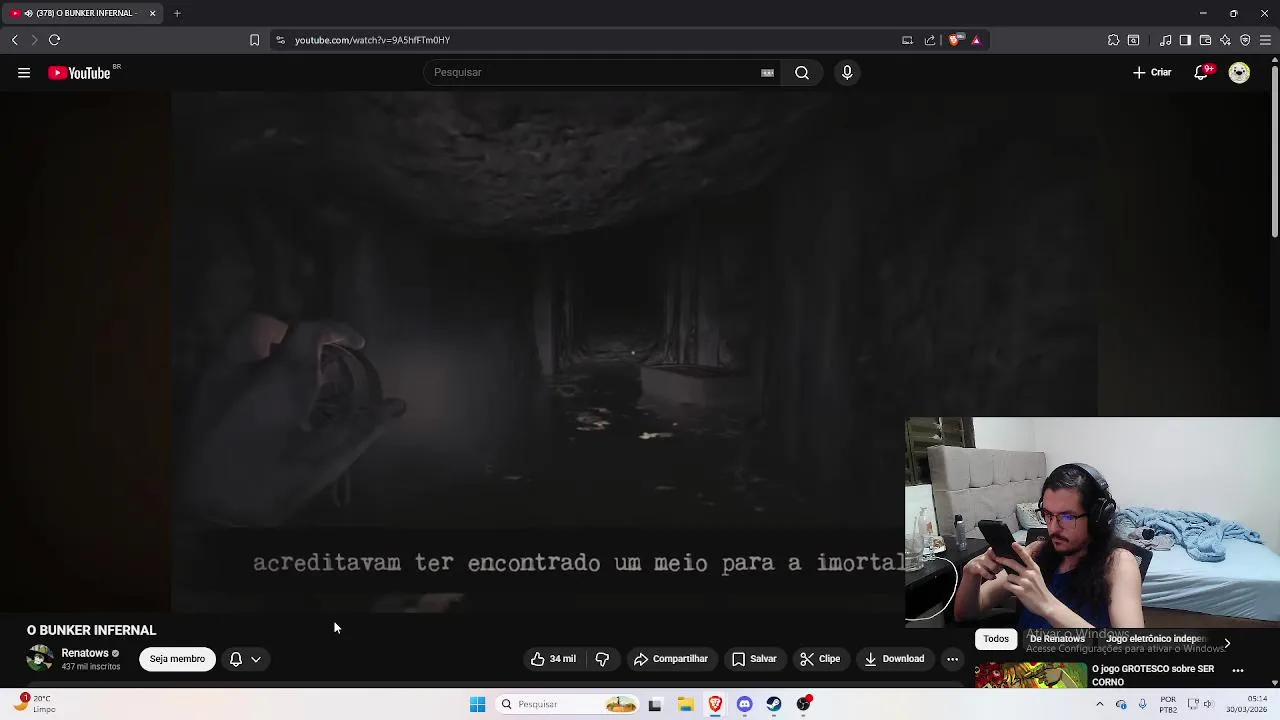Show hidden system tray icons

(1100, 704)
